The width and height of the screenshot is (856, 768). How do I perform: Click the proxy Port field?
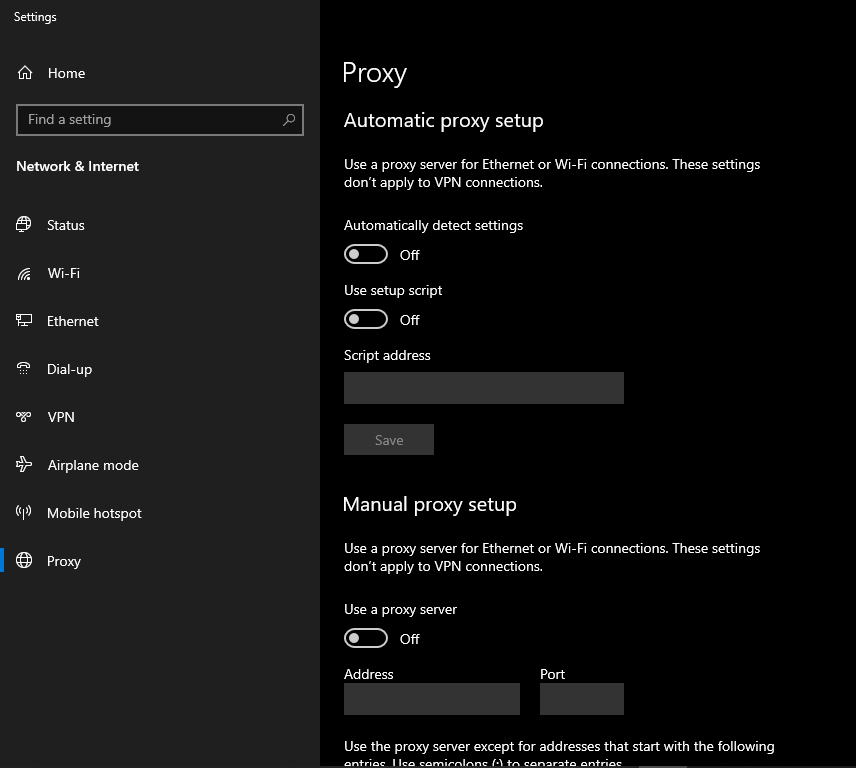point(582,699)
